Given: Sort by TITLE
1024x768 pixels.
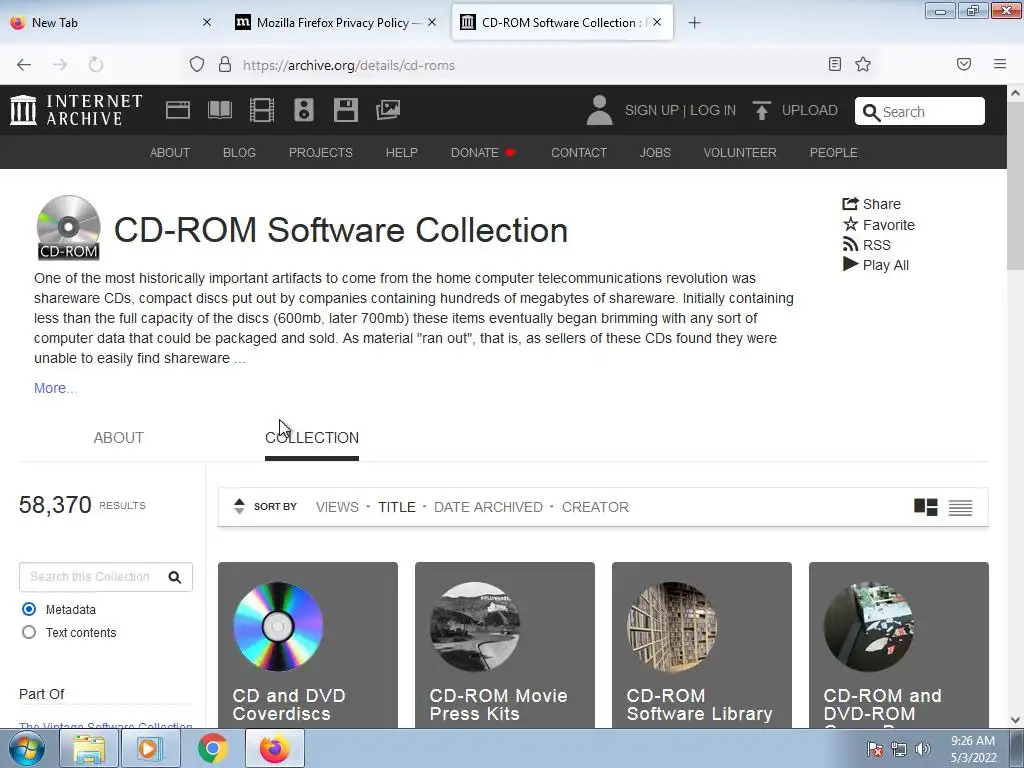Looking at the screenshot, I should click(396, 507).
